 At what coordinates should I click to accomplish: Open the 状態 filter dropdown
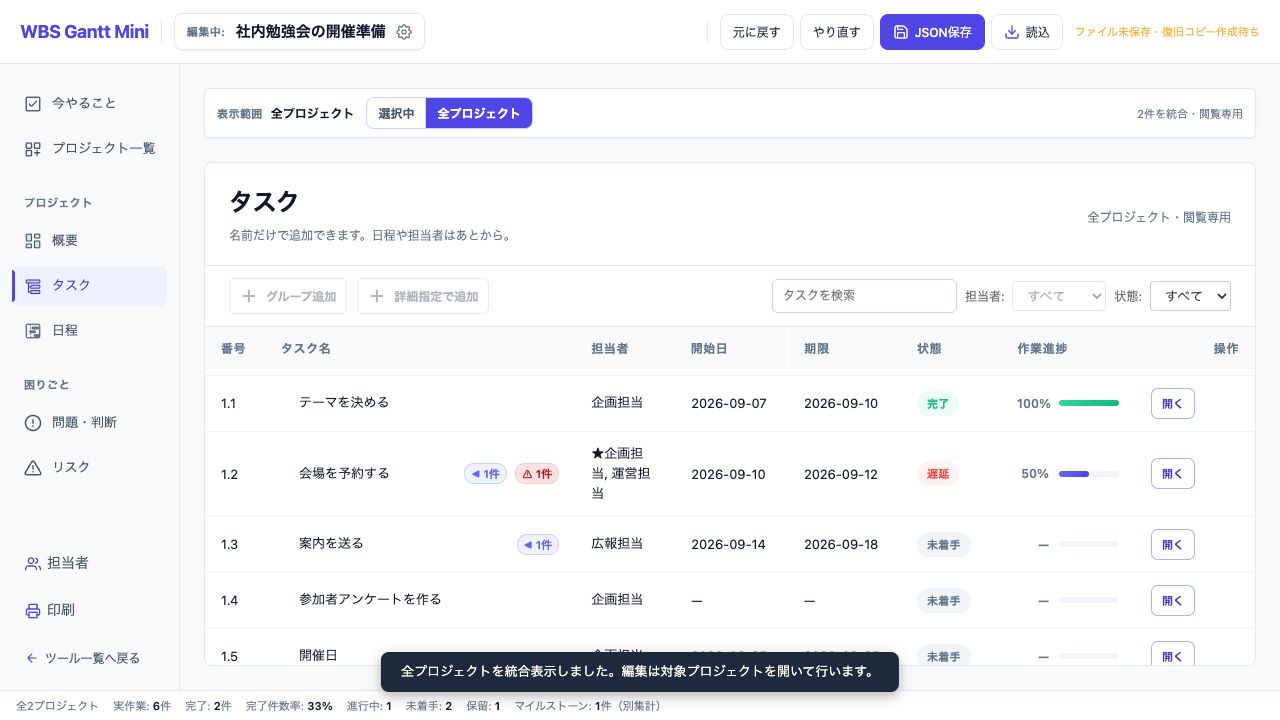click(1190, 296)
